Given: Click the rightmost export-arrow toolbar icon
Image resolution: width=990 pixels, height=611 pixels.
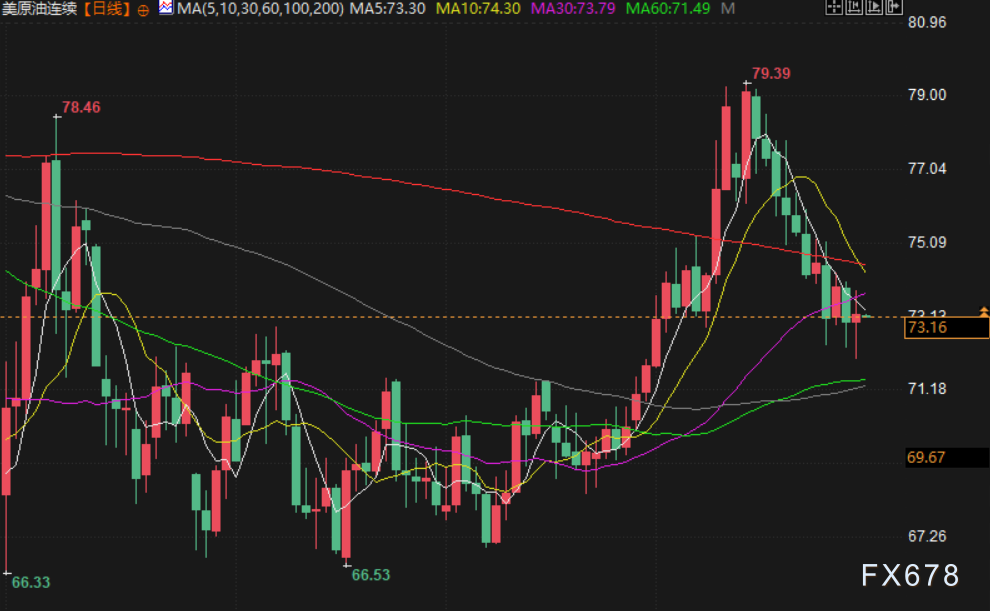Looking at the screenshot, I should tap(894, 7).
